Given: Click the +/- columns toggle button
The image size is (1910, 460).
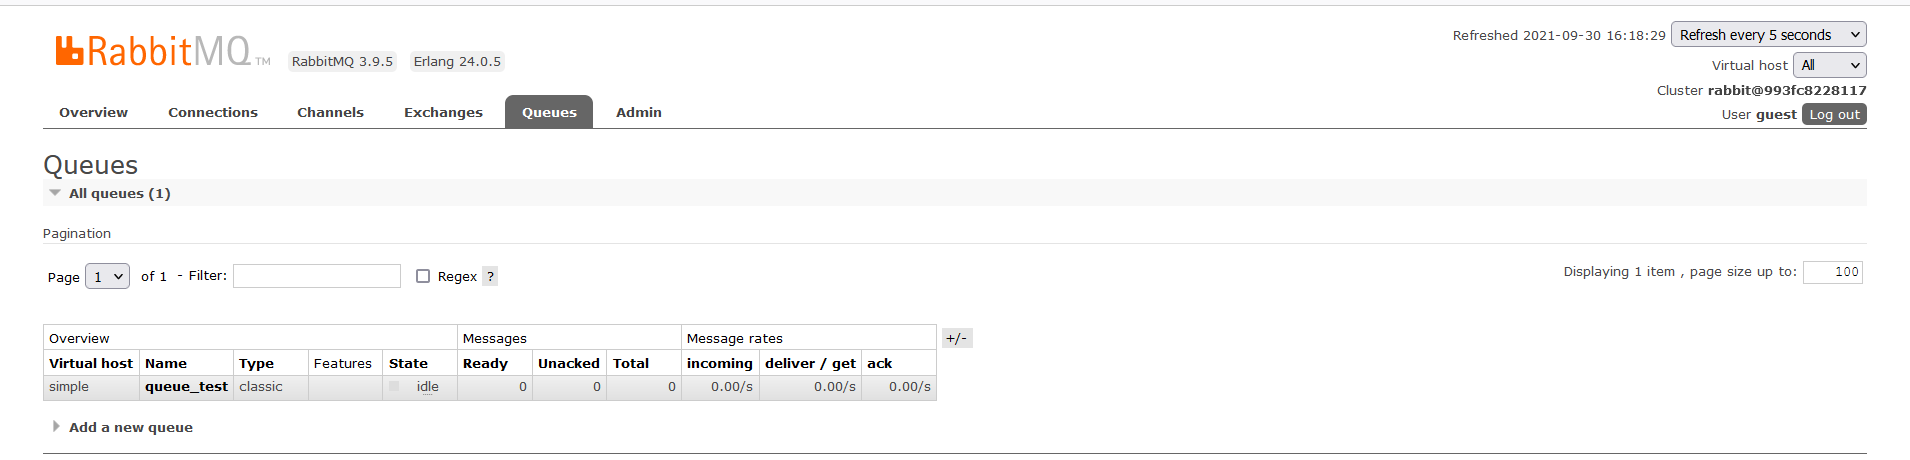Looking at the screenshot, I should pos(956,338).
